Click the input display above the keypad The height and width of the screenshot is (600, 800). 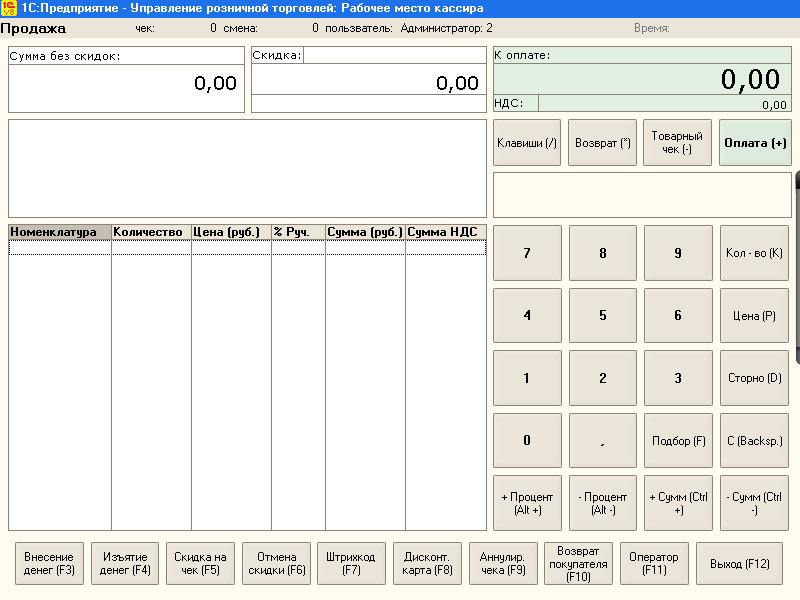(x=642, y=195)
